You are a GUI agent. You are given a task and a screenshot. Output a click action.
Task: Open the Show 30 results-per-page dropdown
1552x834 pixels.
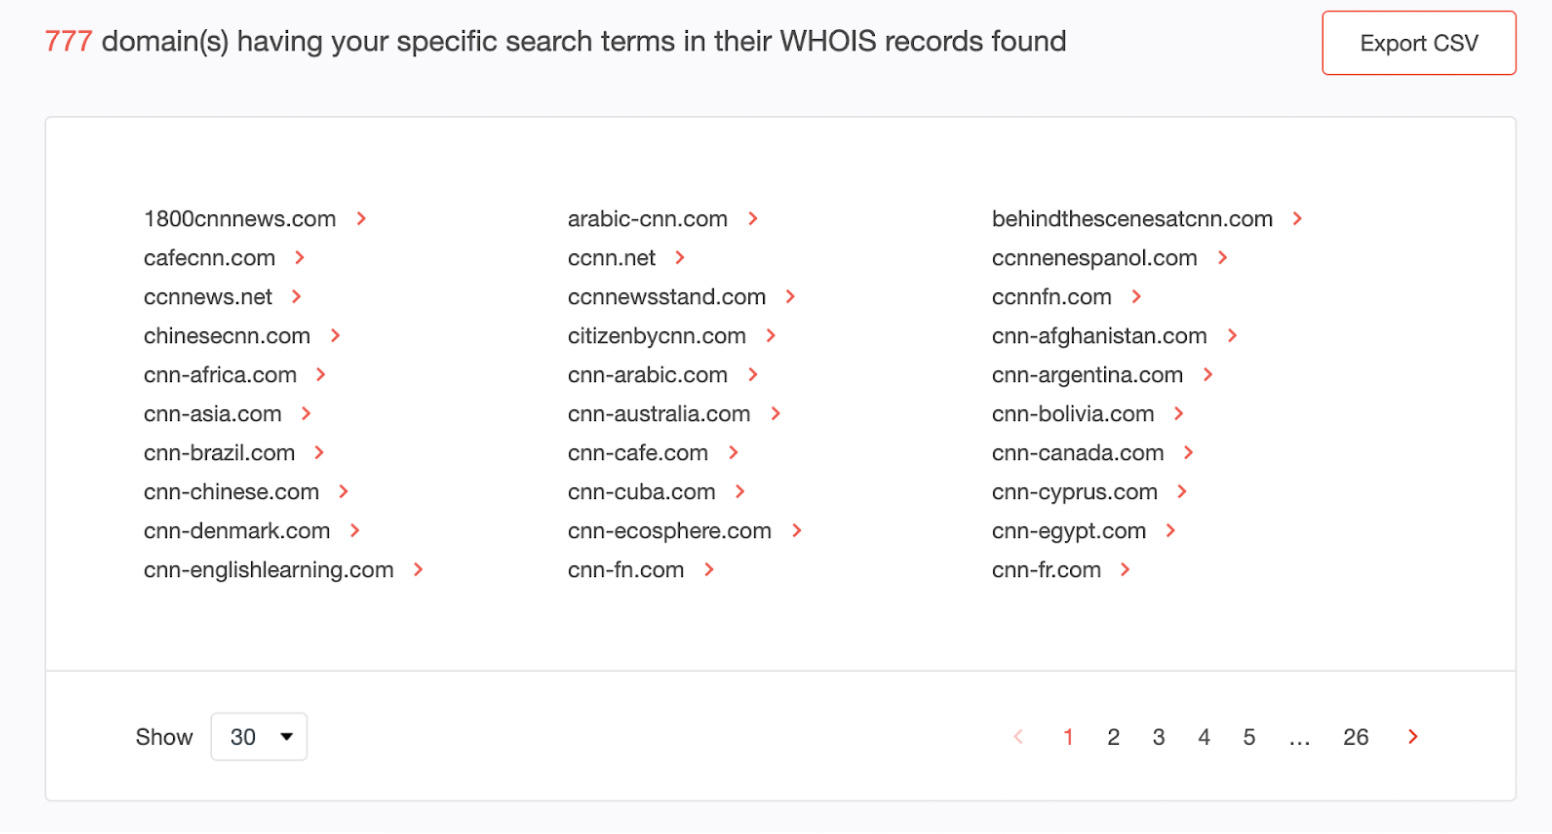pos(259,737)
